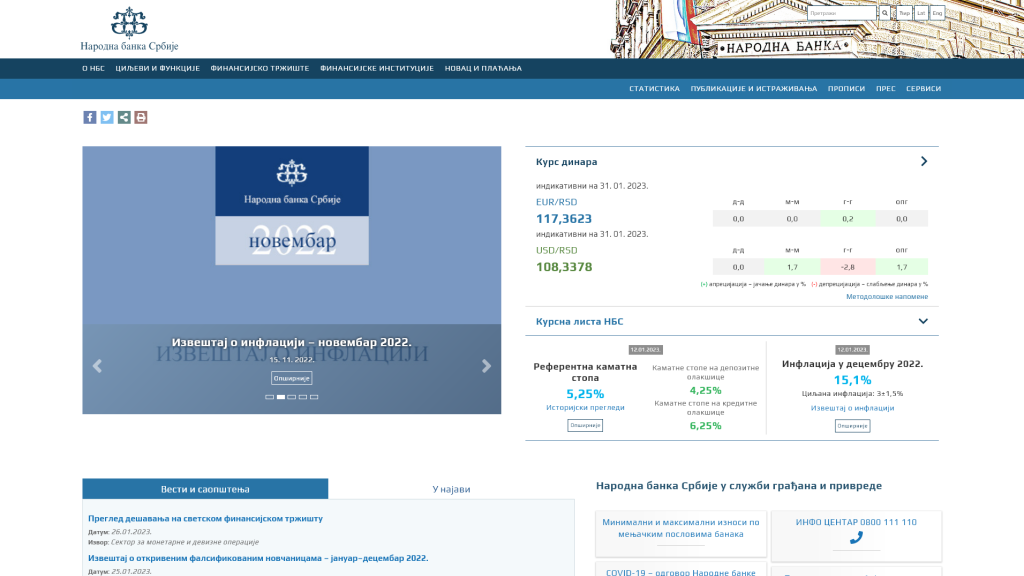Click Опширније button on the slider
Viewport: 1024px width, 576px height.
coord(291,378)
